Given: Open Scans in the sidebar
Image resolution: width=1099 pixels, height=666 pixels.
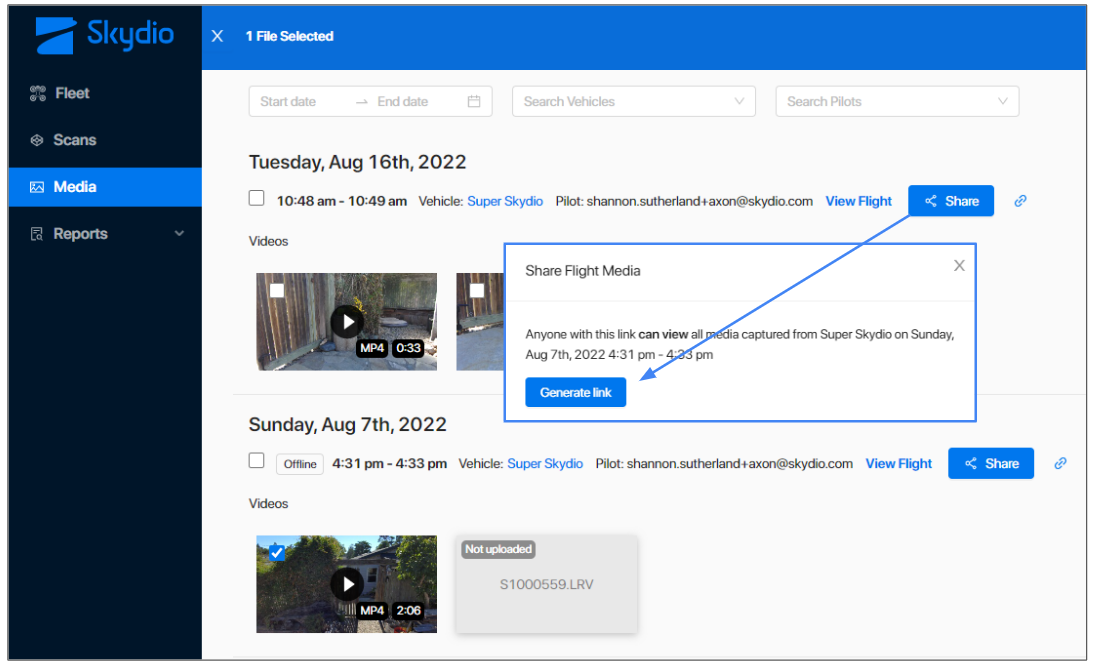Looking at the screenshot, I should [75, 140].
